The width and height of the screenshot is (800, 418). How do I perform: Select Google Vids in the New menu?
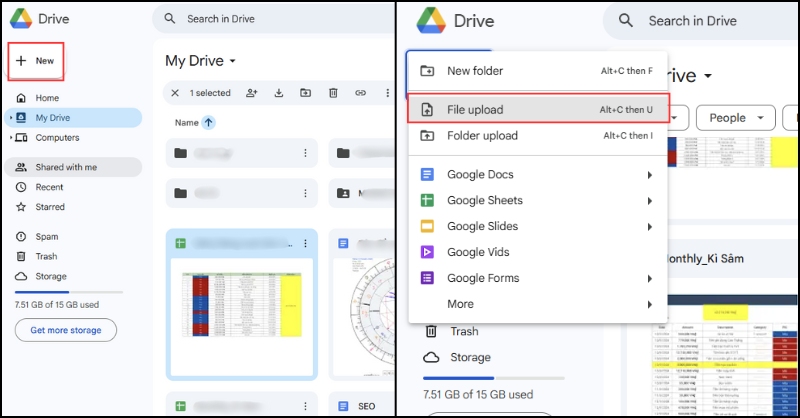538,252
